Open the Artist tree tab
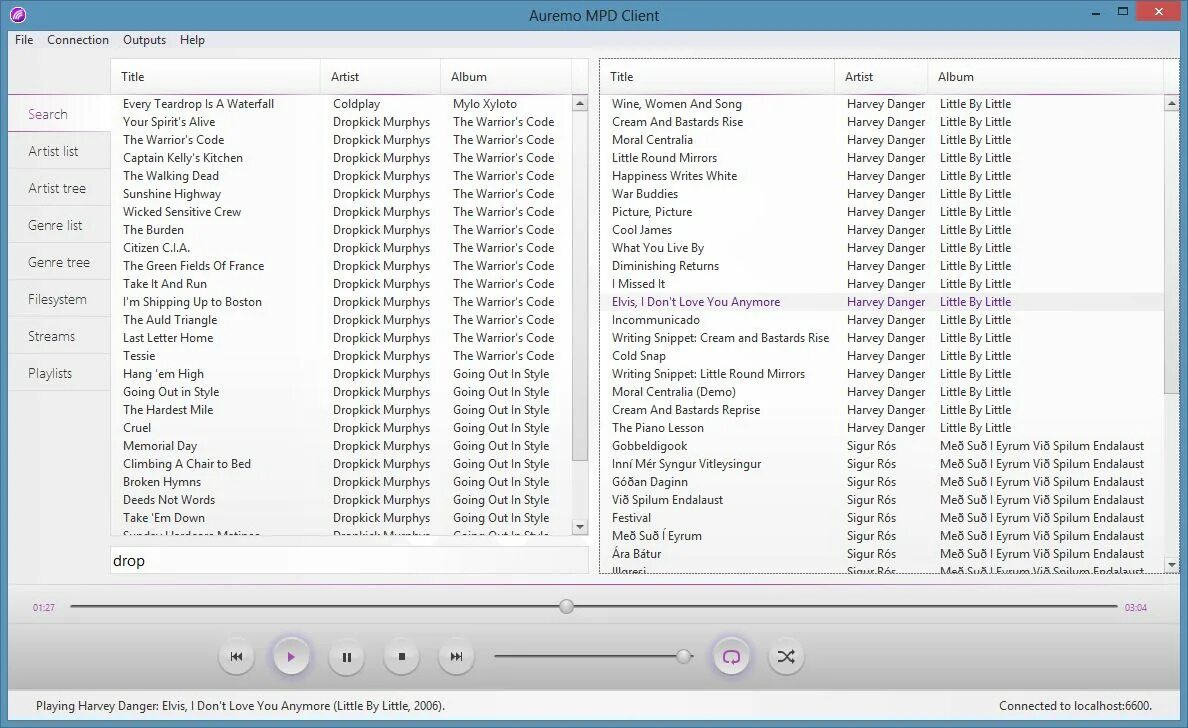 tap(59, 188)
